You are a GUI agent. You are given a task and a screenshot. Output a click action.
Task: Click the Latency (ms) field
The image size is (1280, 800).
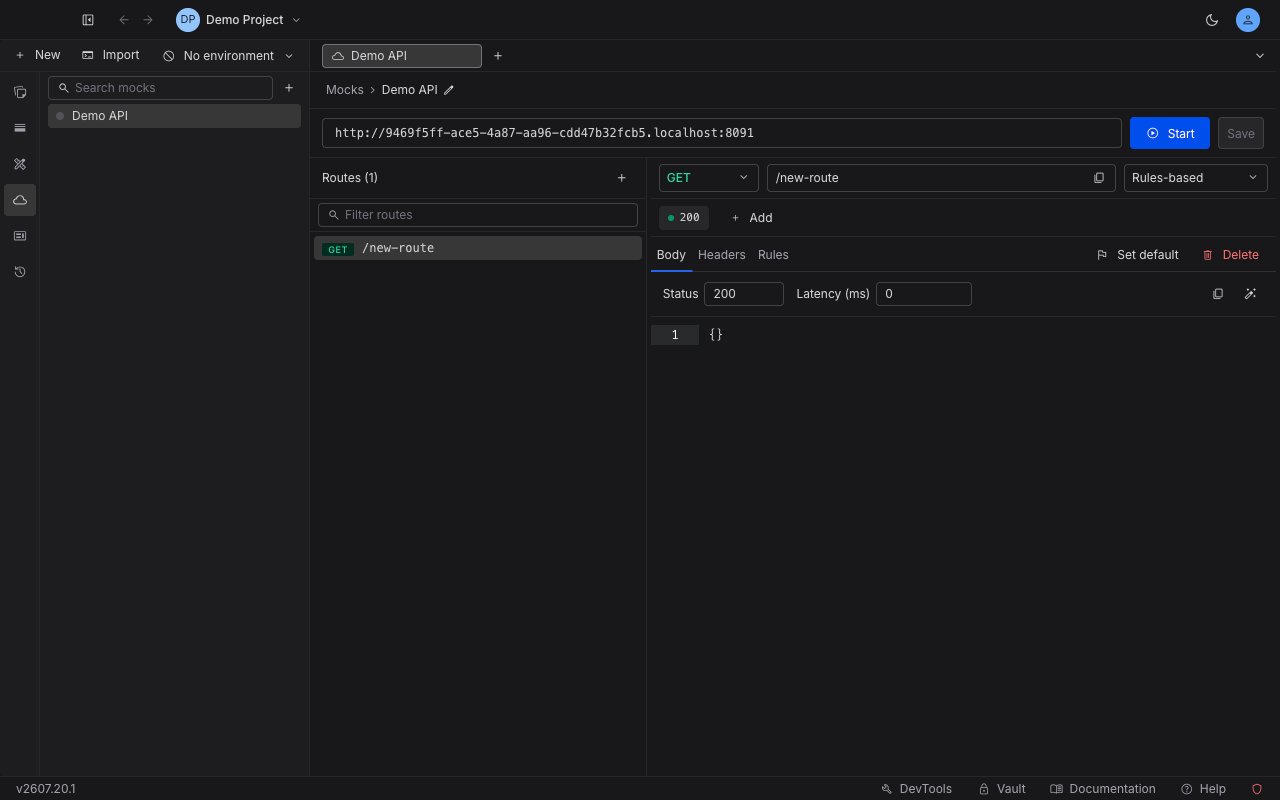click(x=924, y=294)
